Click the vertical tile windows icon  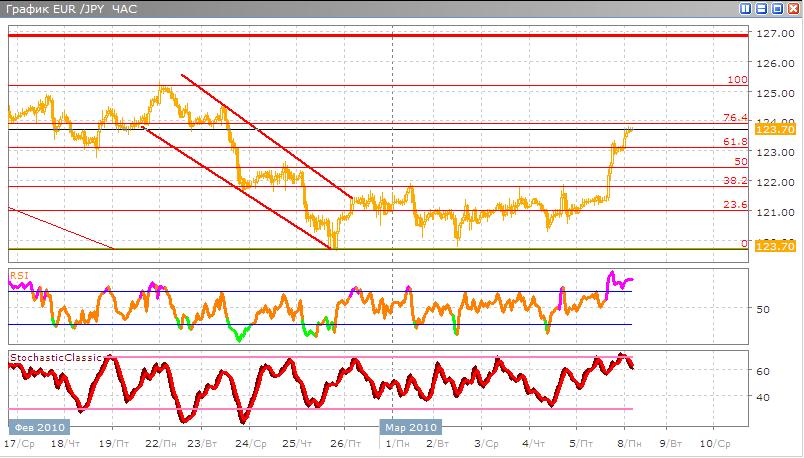[746, 8]
